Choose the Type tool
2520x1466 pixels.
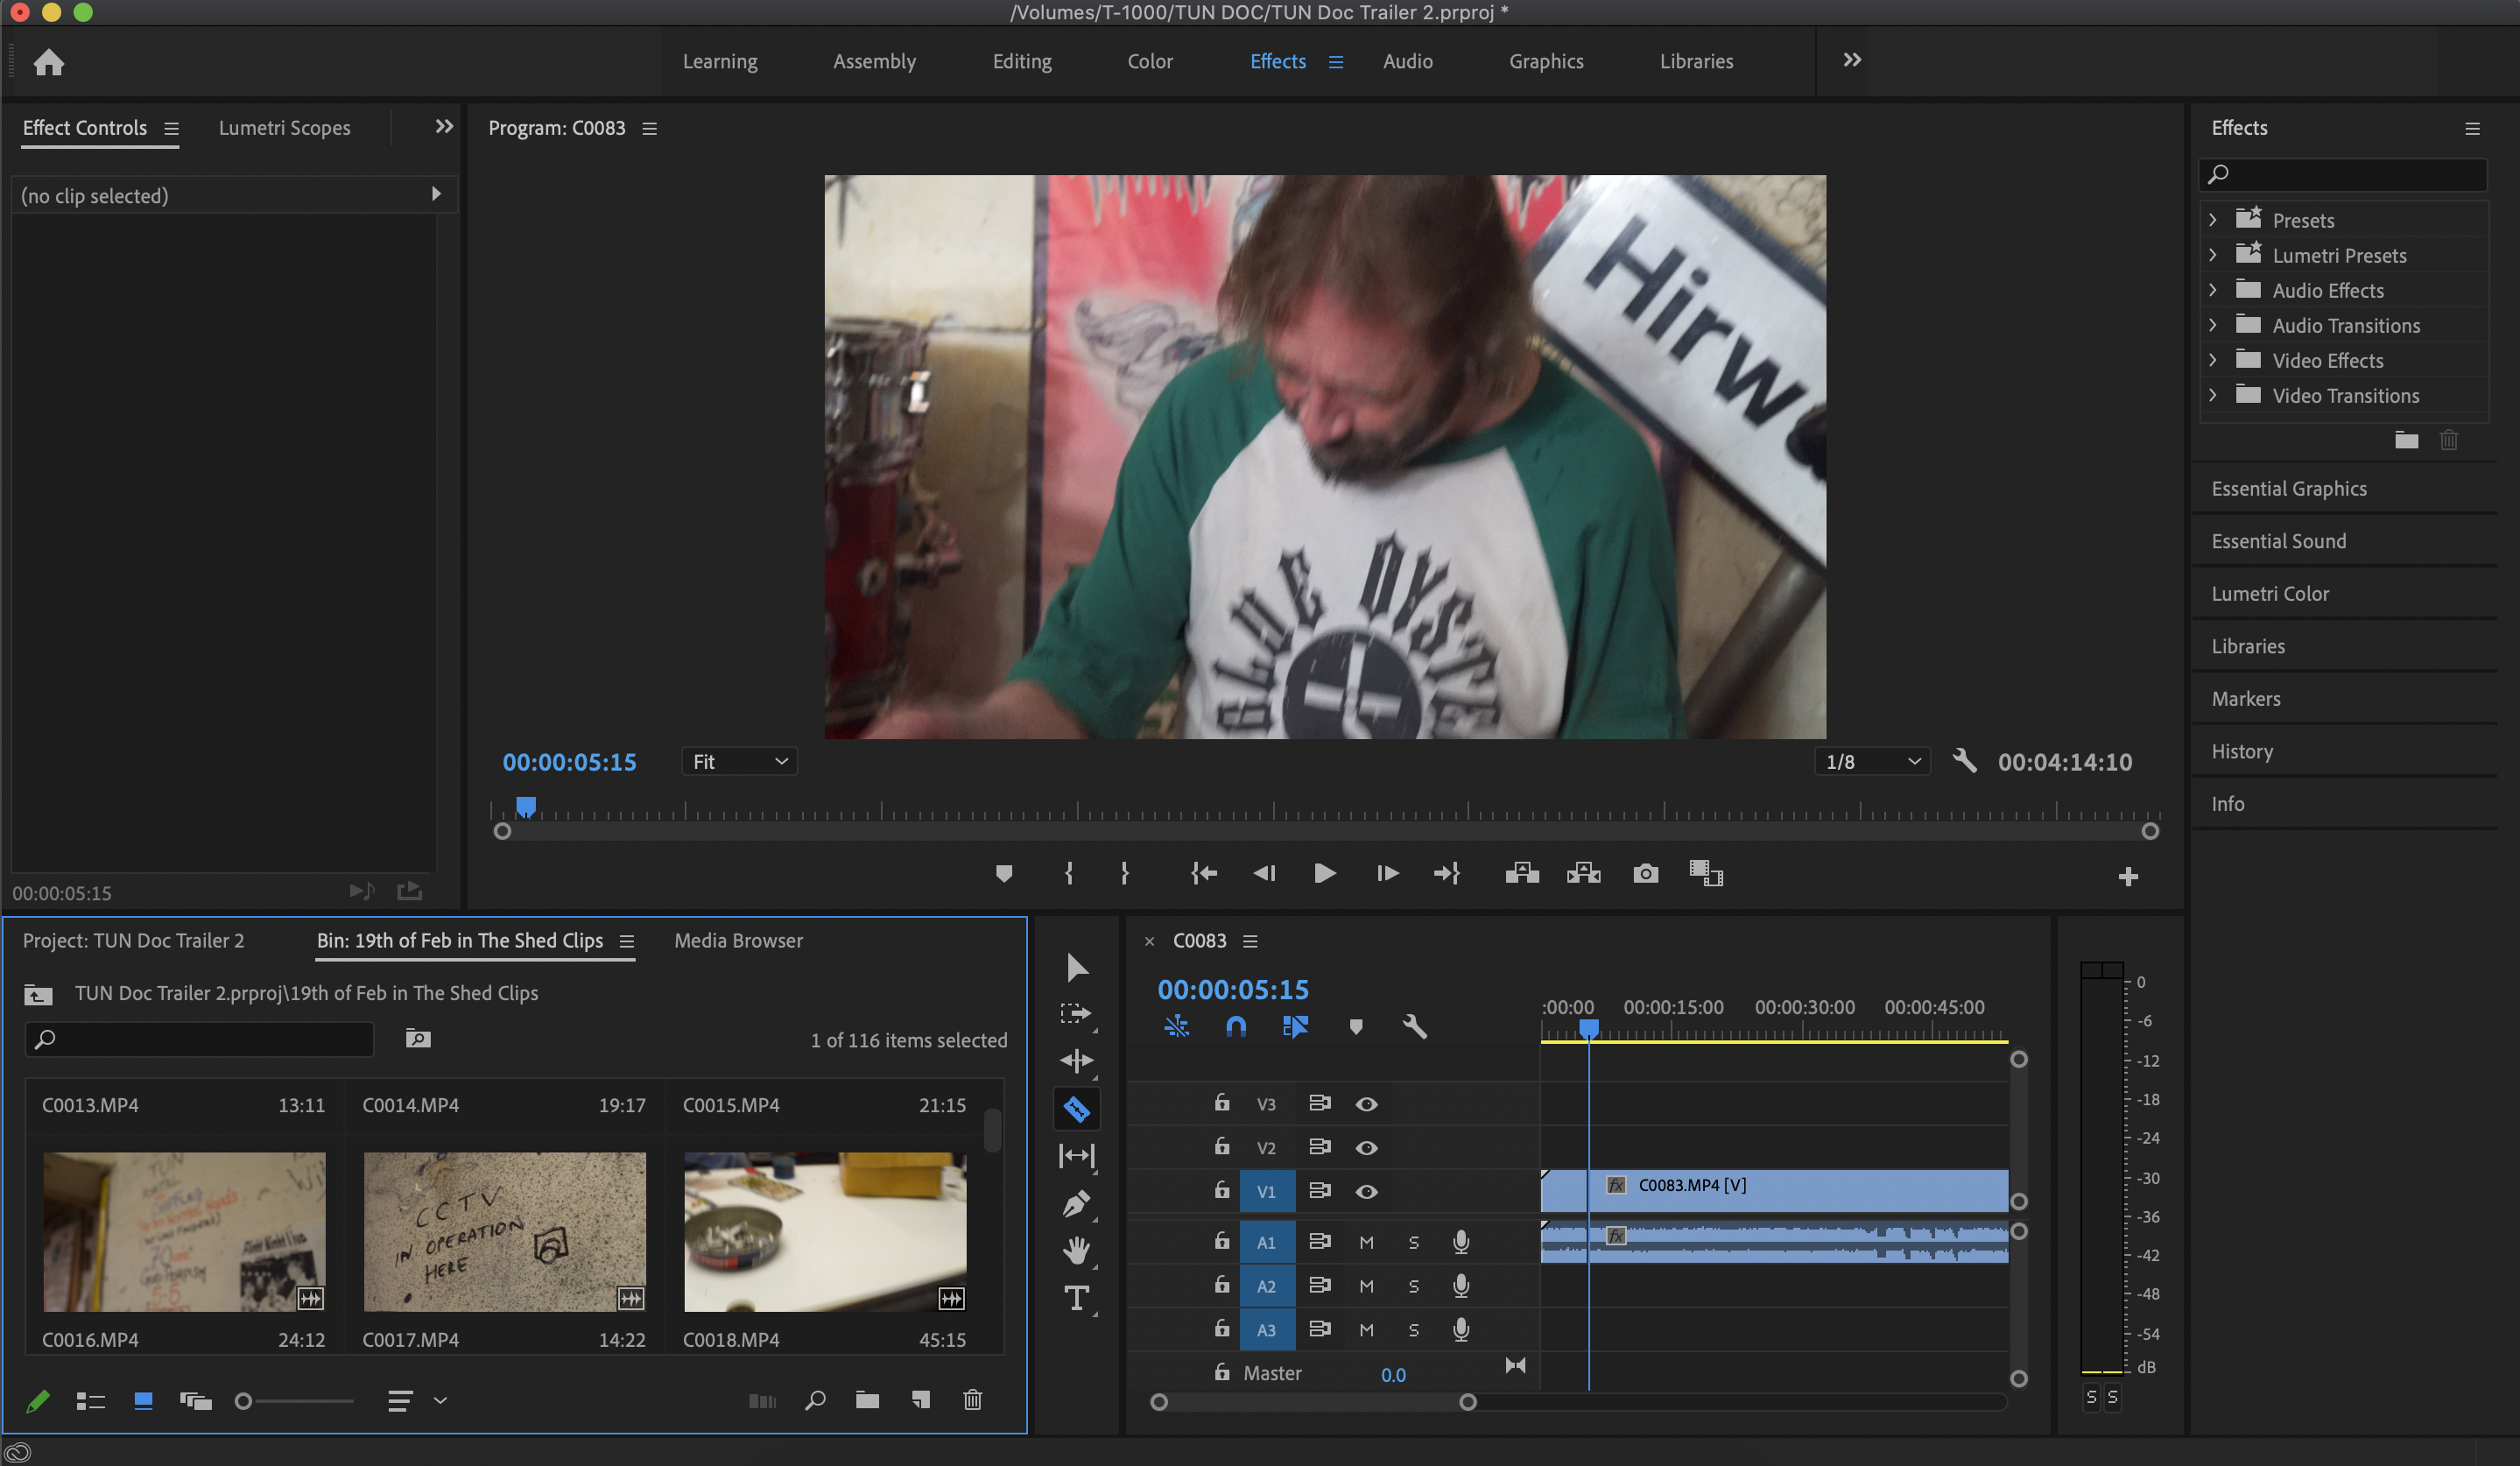[1076, 1298]
